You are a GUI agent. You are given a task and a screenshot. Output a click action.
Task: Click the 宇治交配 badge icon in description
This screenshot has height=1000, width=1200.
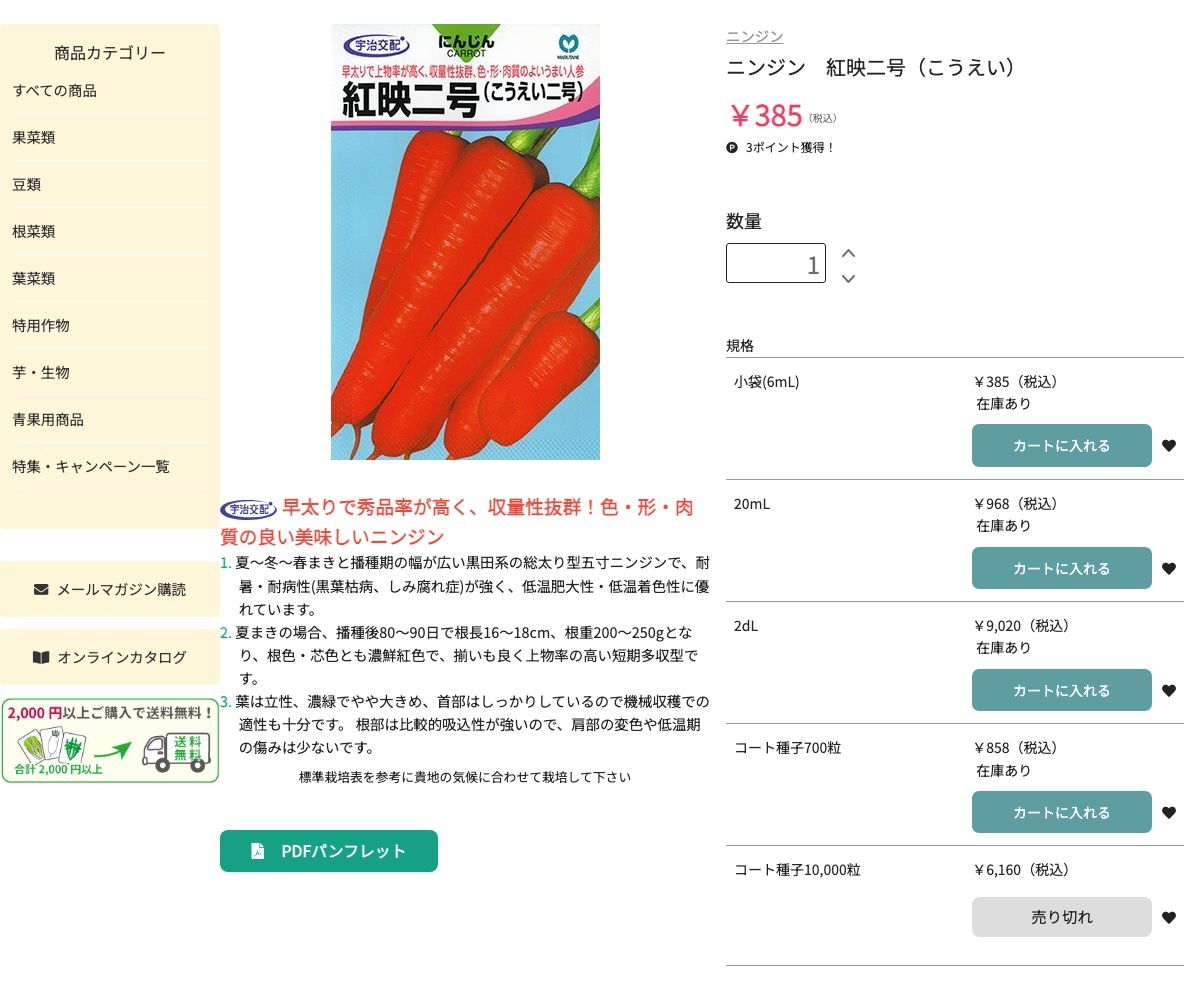tap(248, 509)
